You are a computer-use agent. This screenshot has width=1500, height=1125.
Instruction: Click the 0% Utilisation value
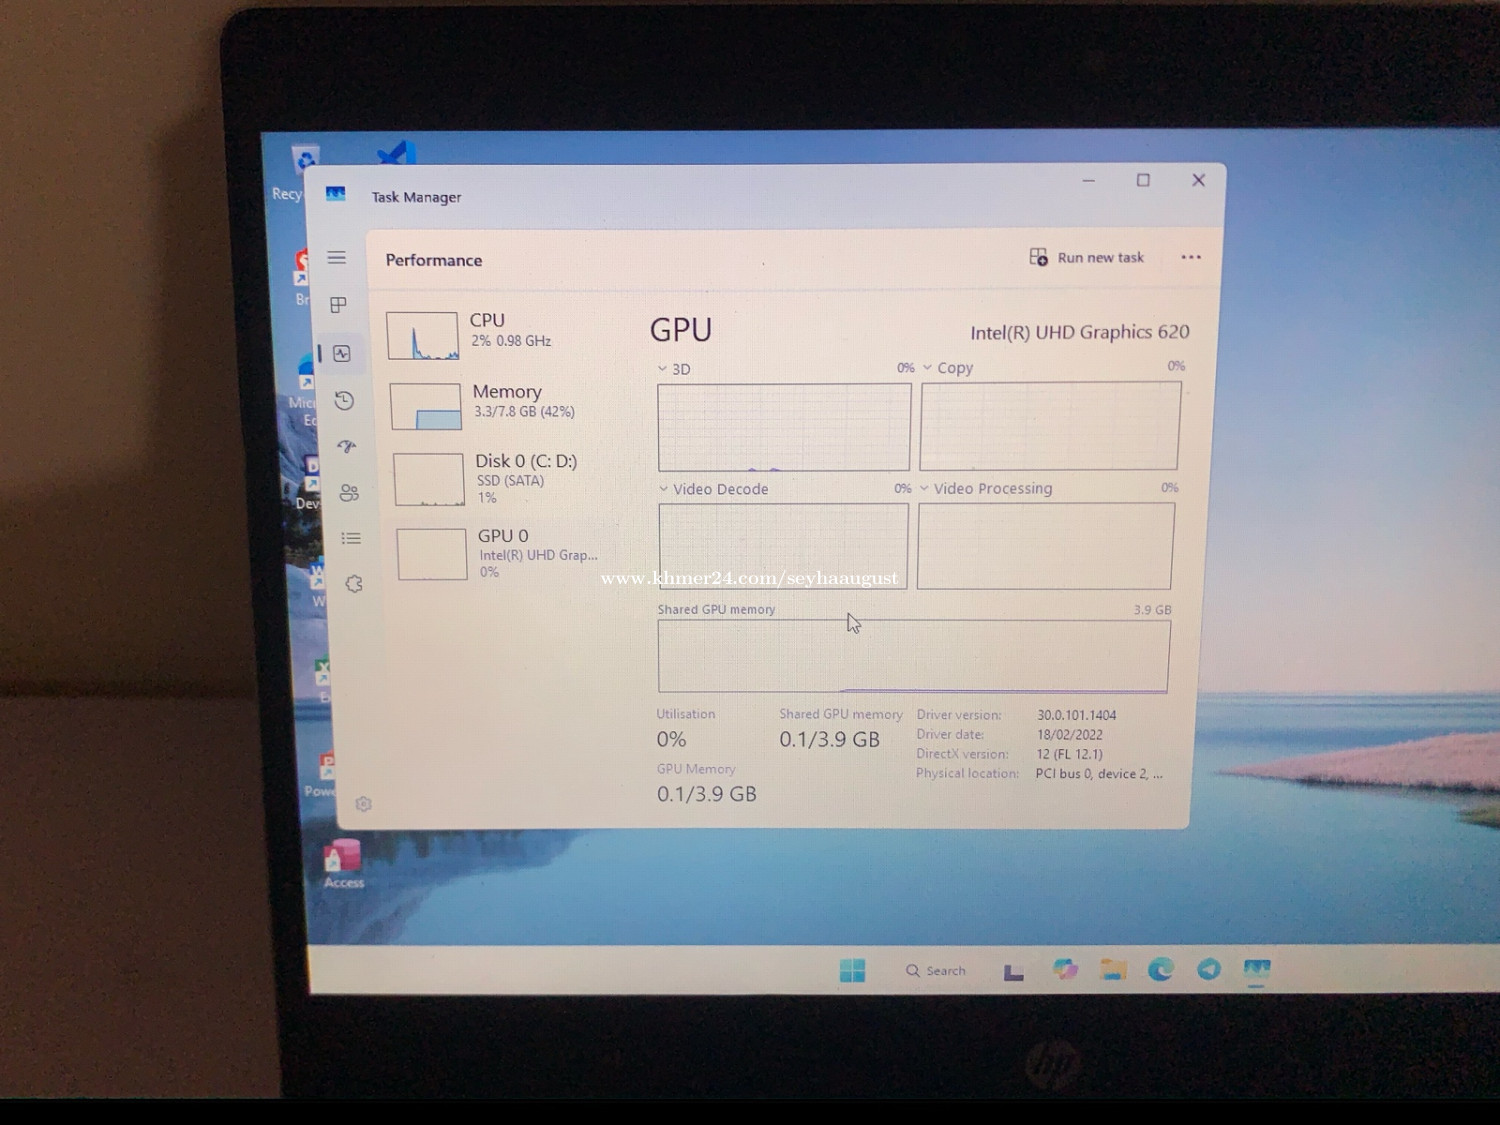[x=671, y=740]
